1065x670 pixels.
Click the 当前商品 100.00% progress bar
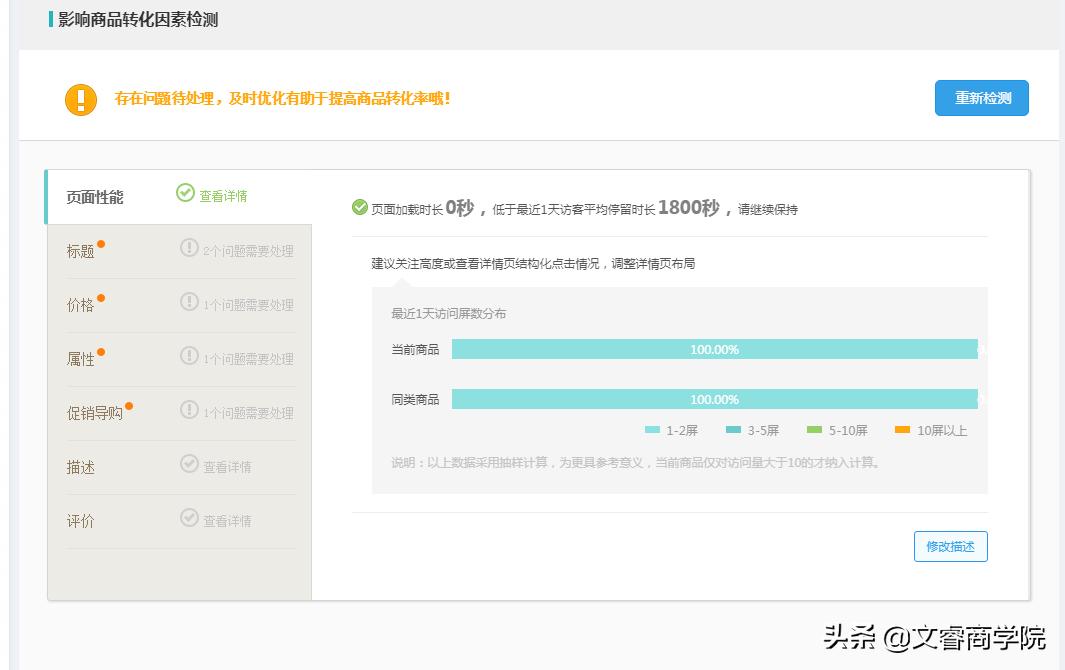(715, 349)
